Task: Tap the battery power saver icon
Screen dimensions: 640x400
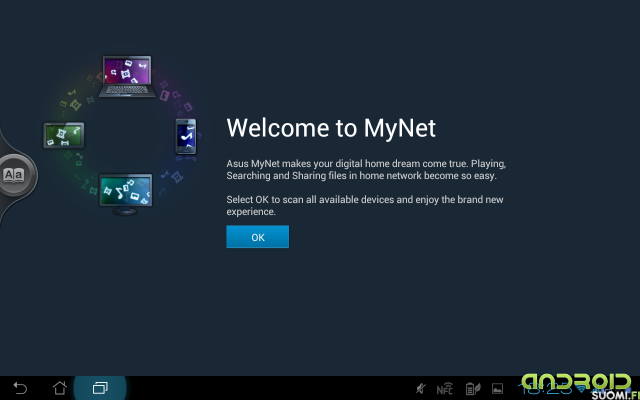Action: pos(473,389)
